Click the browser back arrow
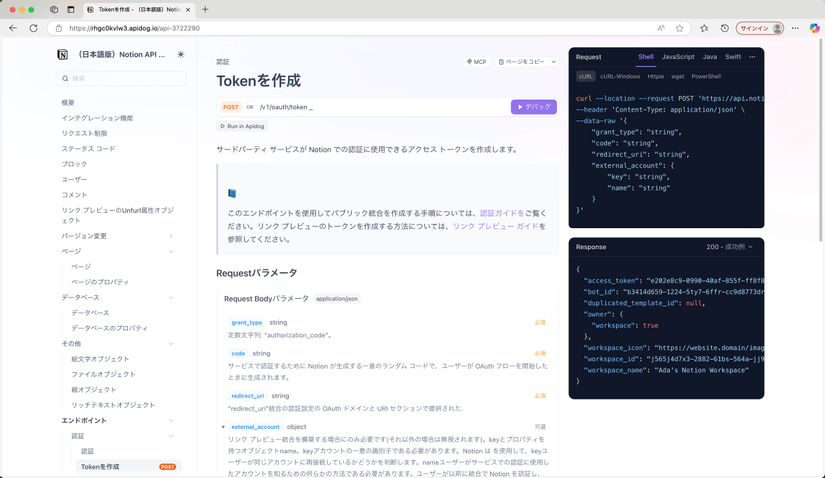 click(x=13, y=28)
